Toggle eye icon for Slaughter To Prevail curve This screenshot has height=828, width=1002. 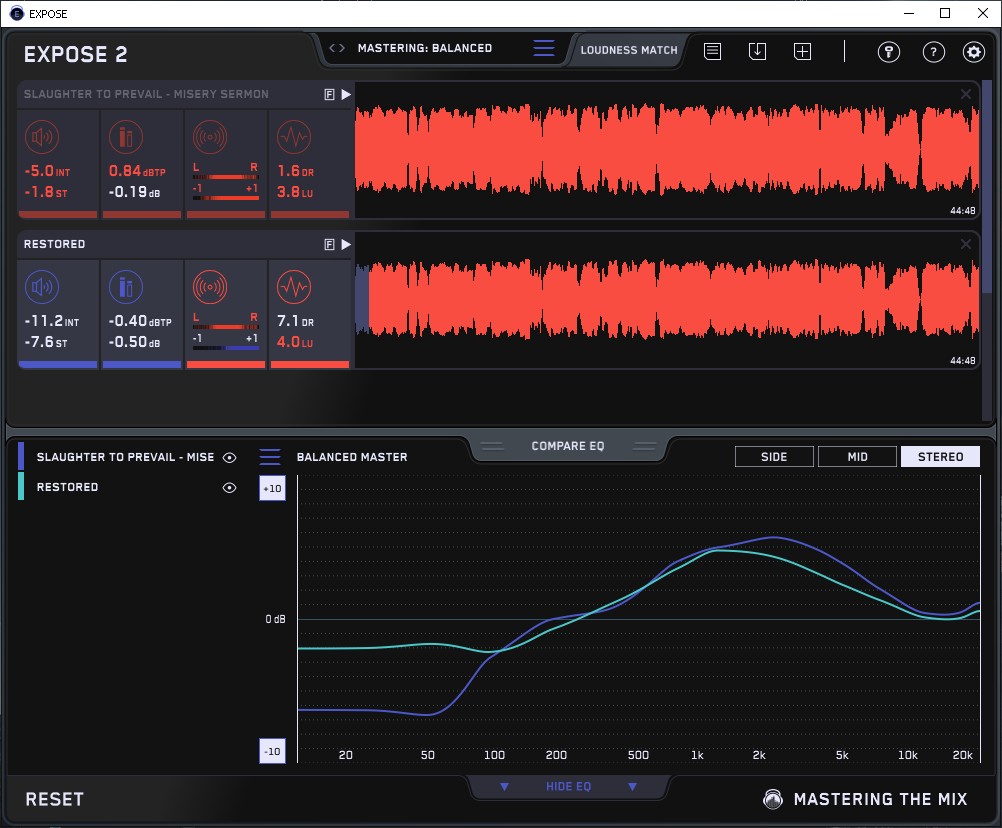tap(230, 458)
